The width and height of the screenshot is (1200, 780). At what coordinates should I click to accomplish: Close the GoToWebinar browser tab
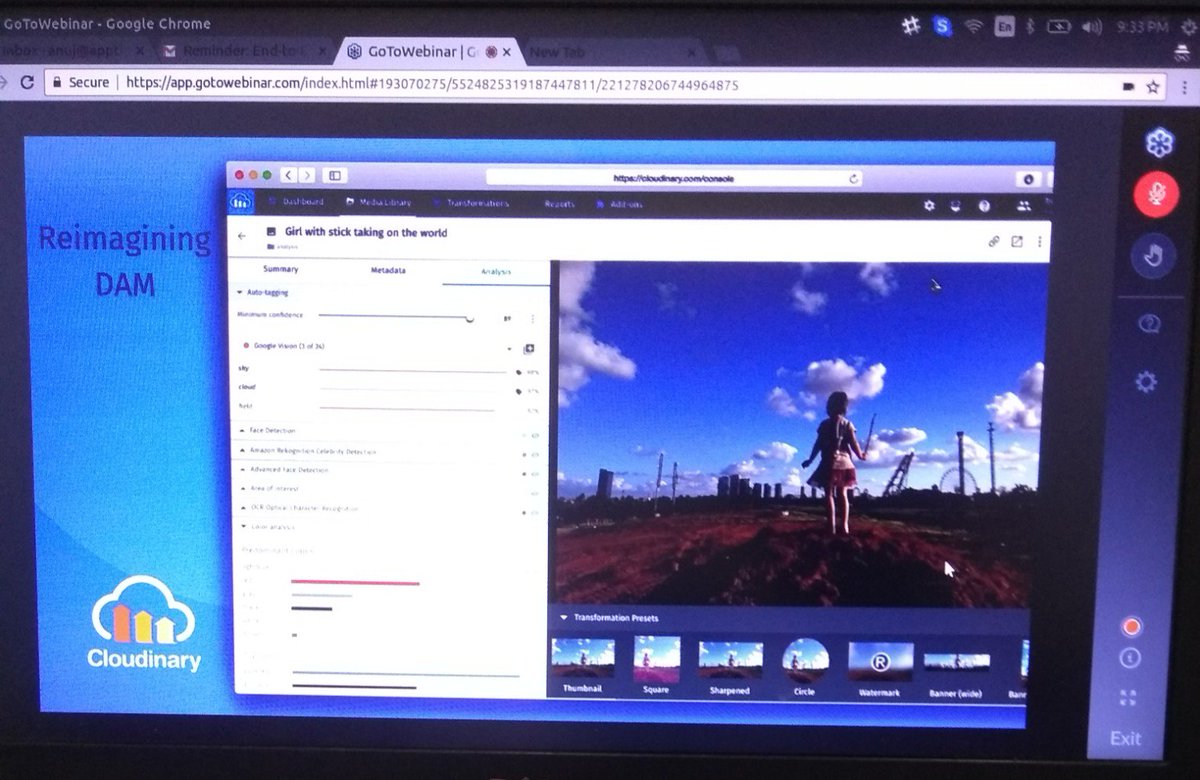click(508, 51)
